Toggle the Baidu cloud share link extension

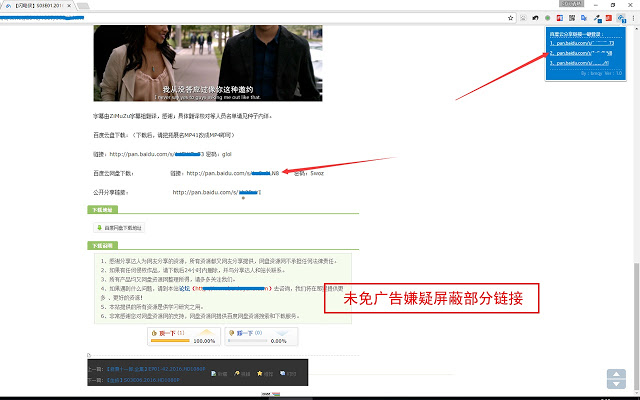click(x=621, y=18)
